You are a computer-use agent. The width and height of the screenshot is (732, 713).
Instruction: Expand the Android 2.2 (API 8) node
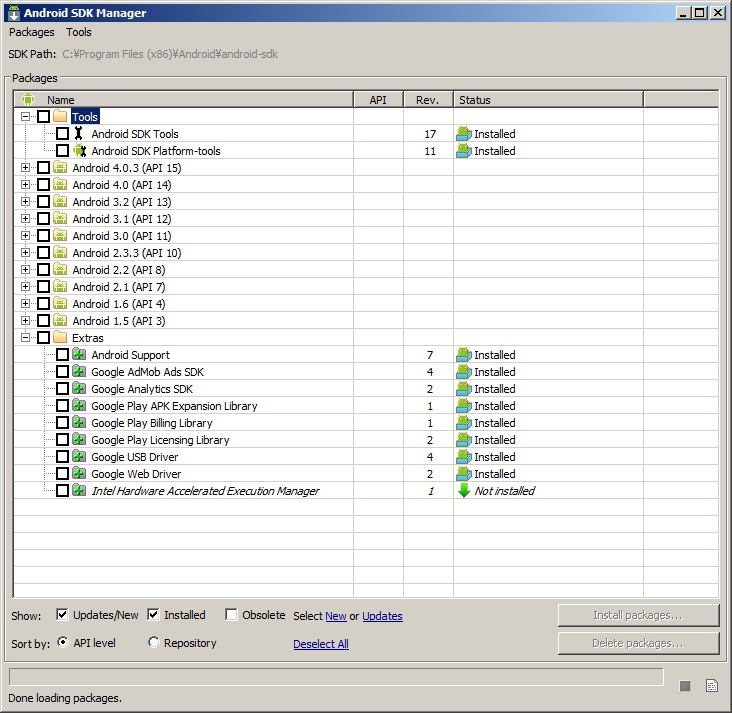coord(25,269)
